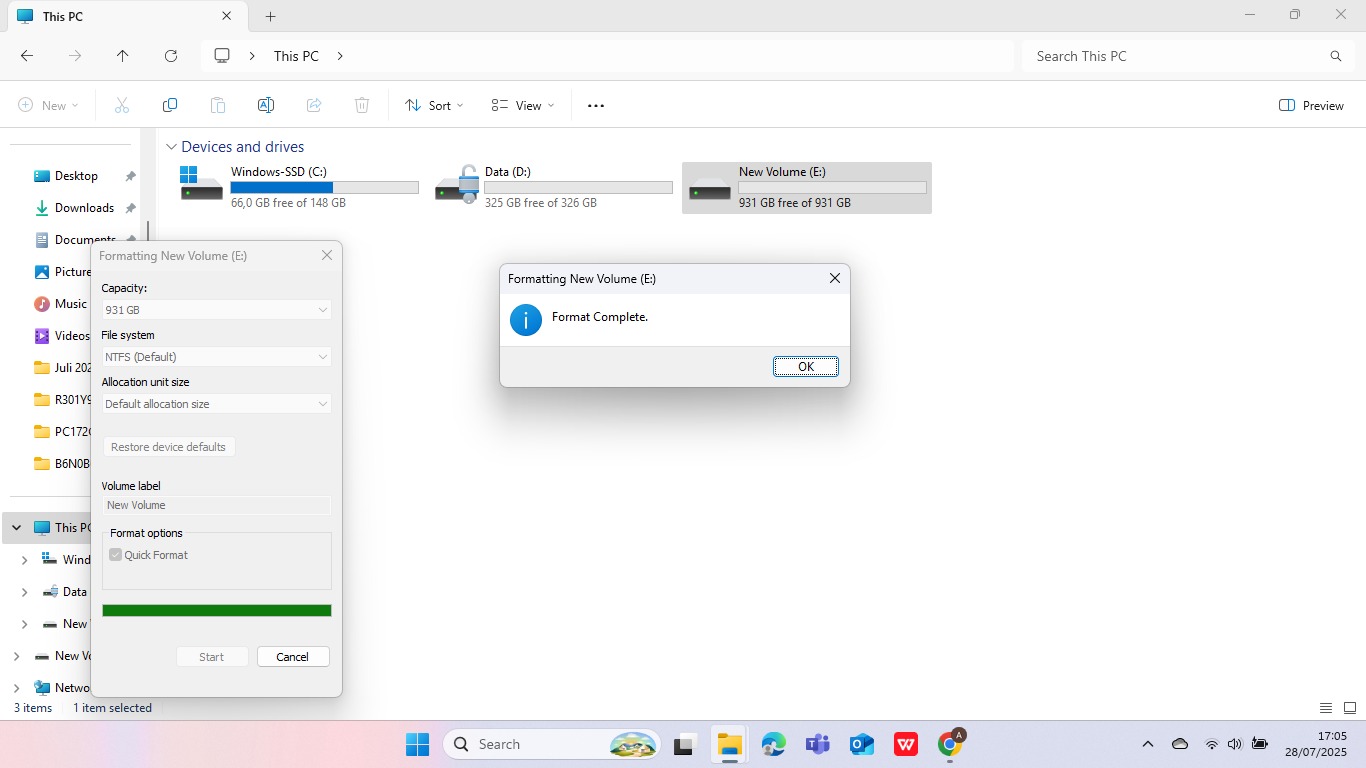This screenshot has height=768, width=1366.
Task: Open the File system dropdown
Action: 216,357
